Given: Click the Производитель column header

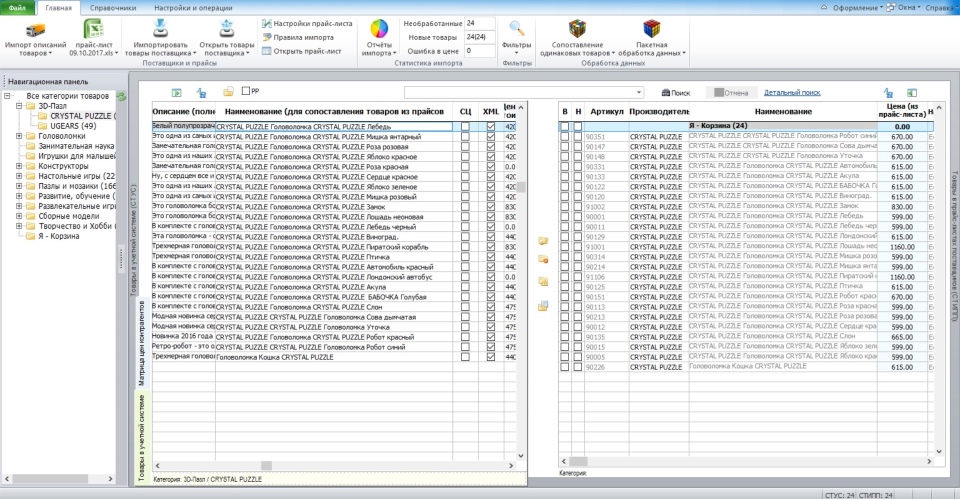Looking at the screenshot, I should tap(659, 111).
